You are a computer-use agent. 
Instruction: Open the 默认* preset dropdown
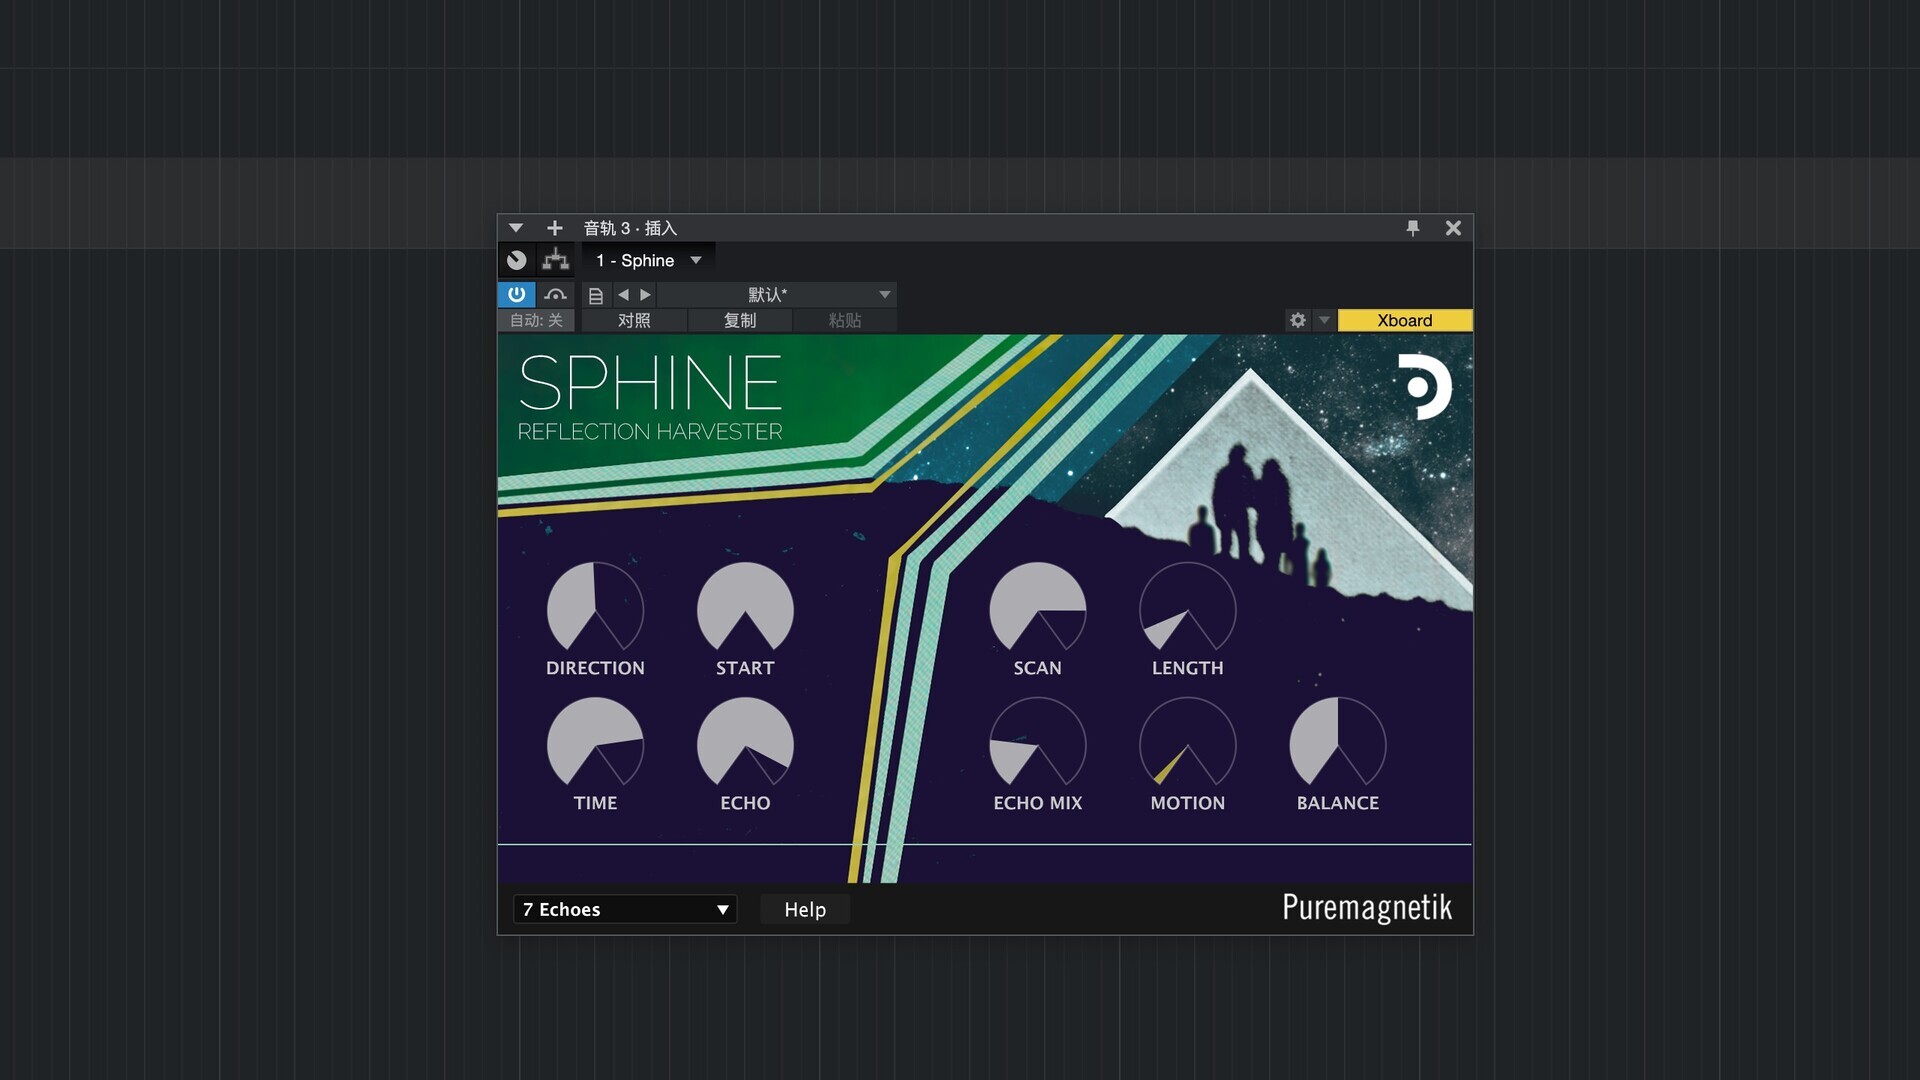point(777,294)
